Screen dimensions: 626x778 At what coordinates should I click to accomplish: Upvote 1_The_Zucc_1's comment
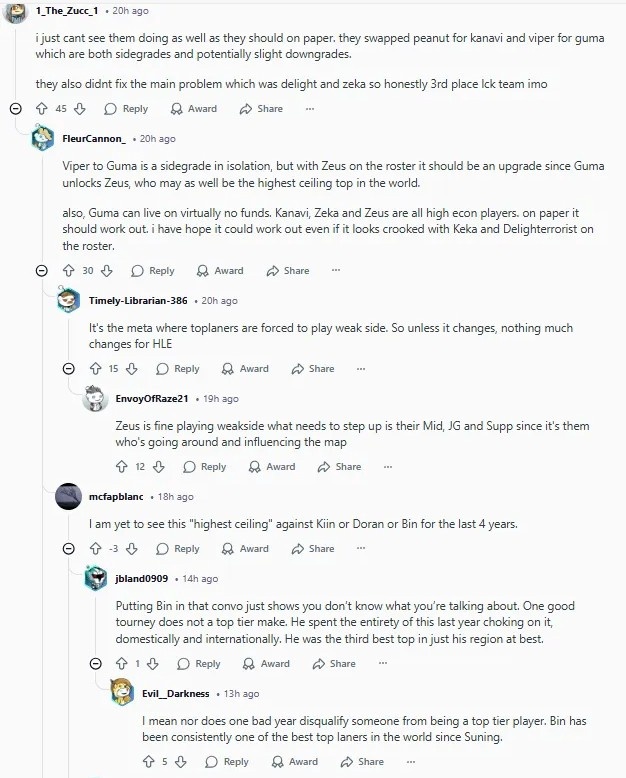[42, 109]
